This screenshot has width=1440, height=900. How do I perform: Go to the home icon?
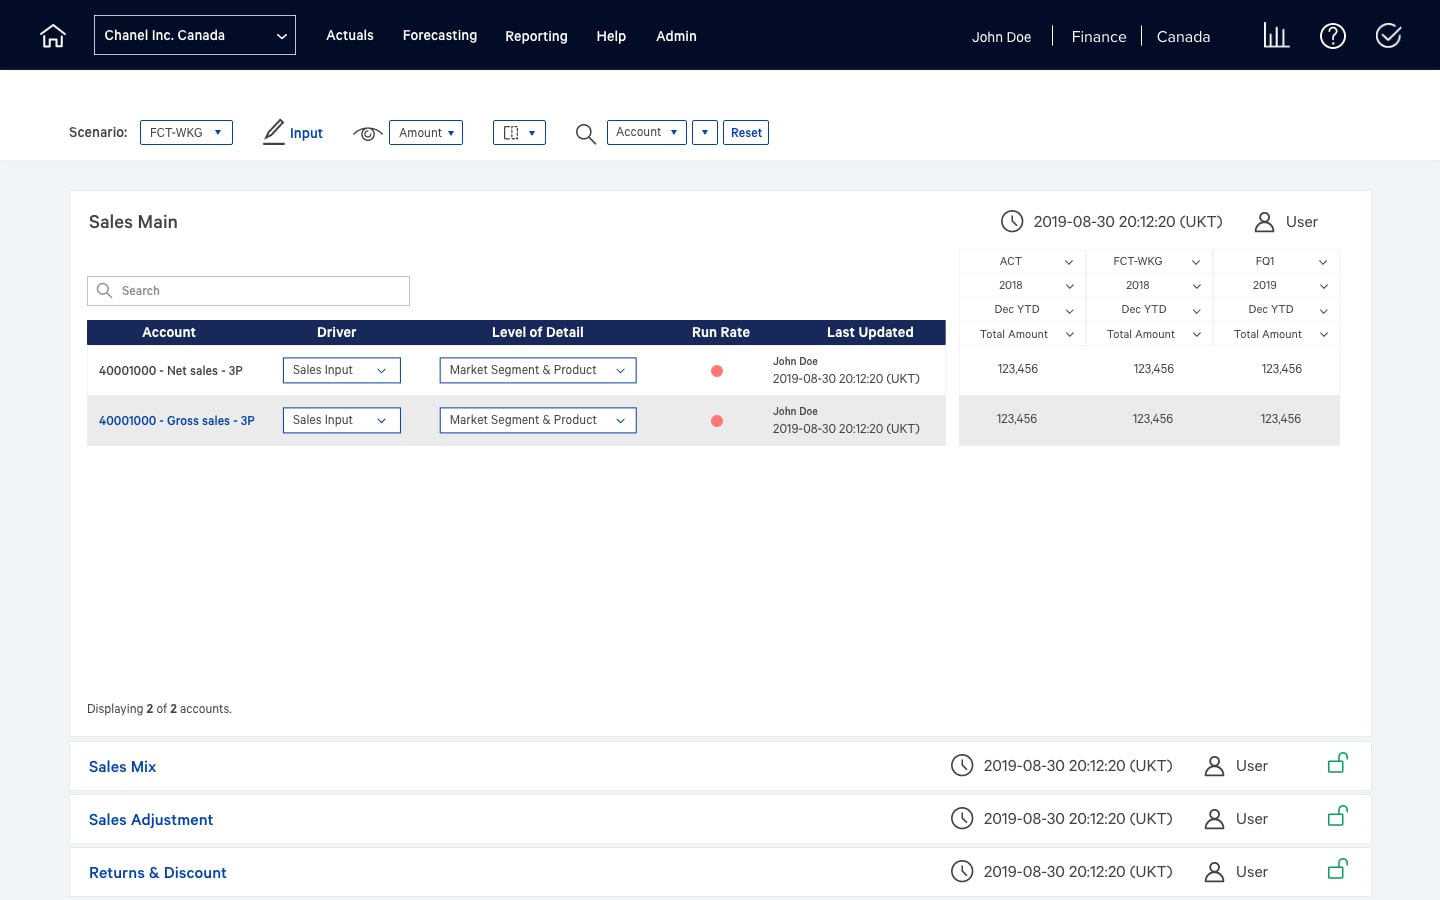[x=53, y=36]
